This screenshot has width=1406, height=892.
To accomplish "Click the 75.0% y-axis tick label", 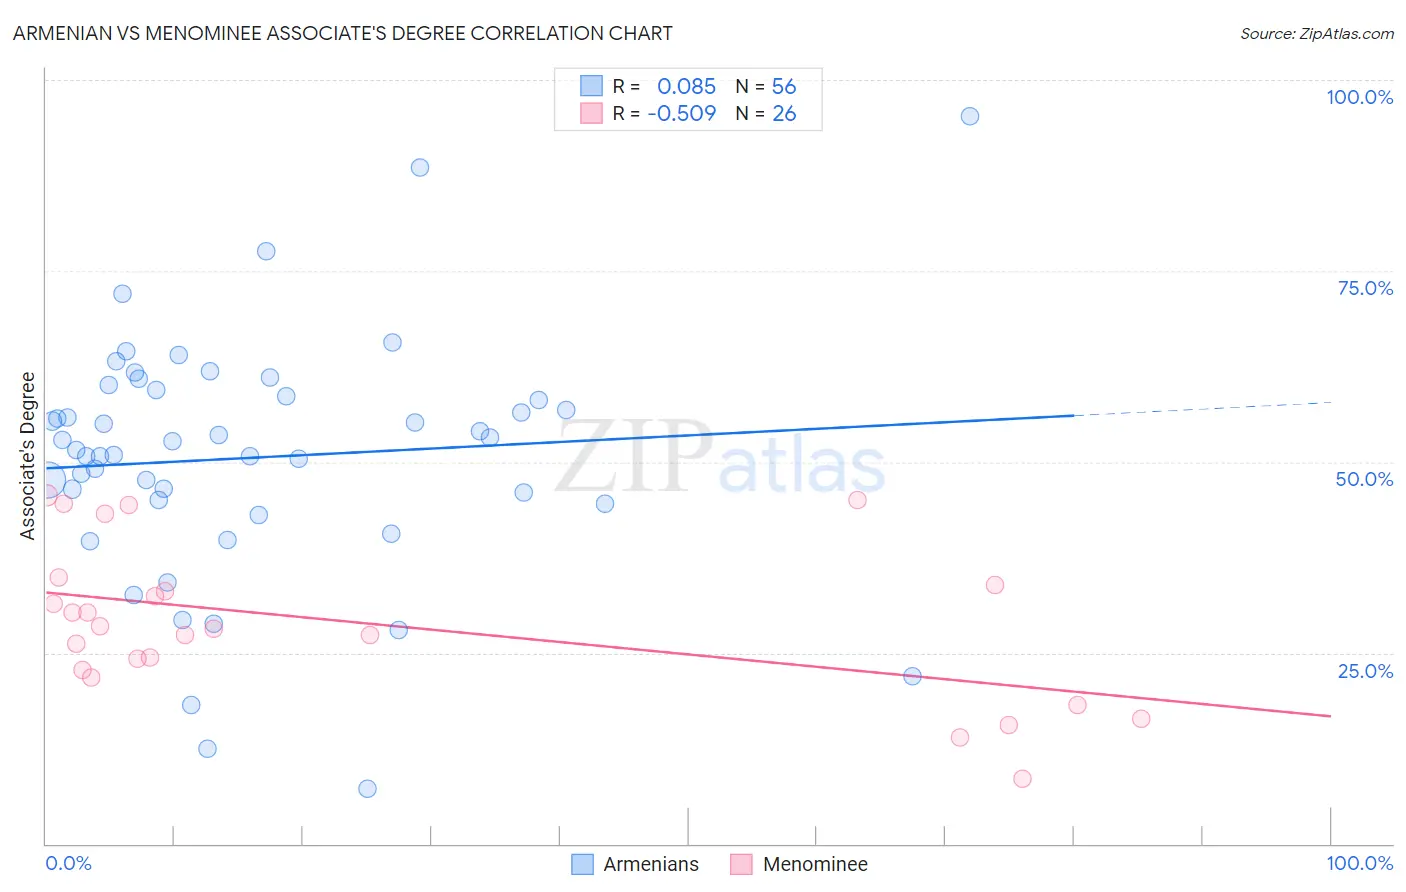I will coord(1365,288).
